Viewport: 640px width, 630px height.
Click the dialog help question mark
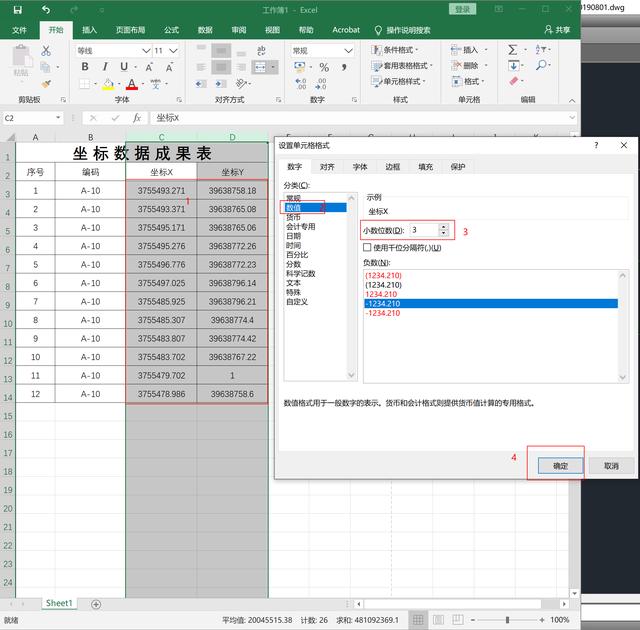tap(596, 145)
